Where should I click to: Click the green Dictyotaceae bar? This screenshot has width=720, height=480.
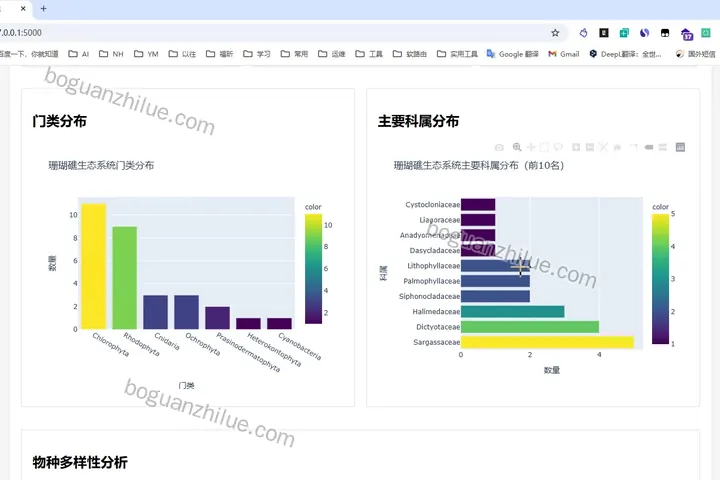point(530,327)
